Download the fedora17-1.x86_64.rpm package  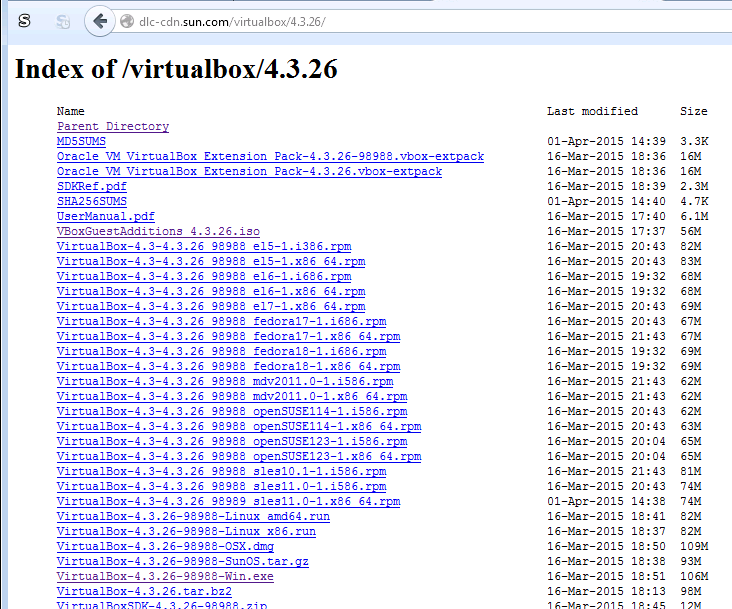229,336
